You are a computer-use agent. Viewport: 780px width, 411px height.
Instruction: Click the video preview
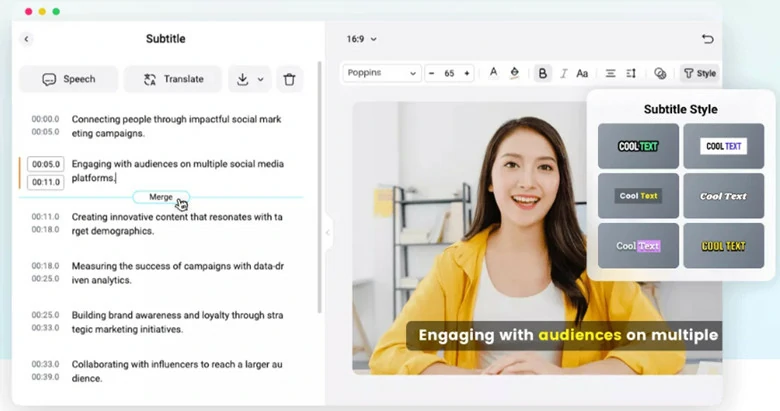point(537,238)
